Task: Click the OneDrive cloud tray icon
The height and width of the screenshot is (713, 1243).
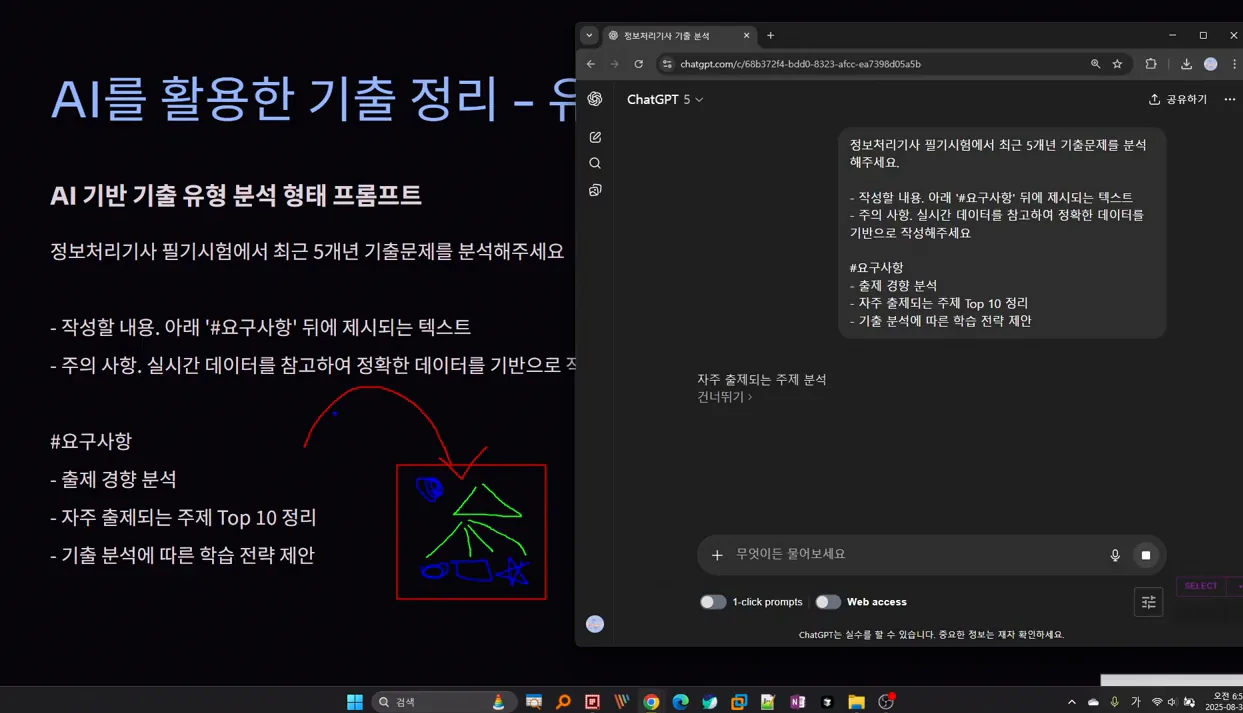Action: [x=1093, y=702]
